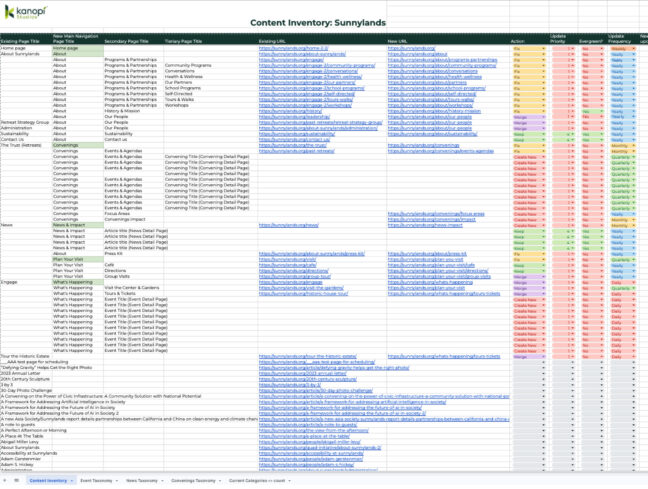Select the New URL column header cell

coord(448,39)
